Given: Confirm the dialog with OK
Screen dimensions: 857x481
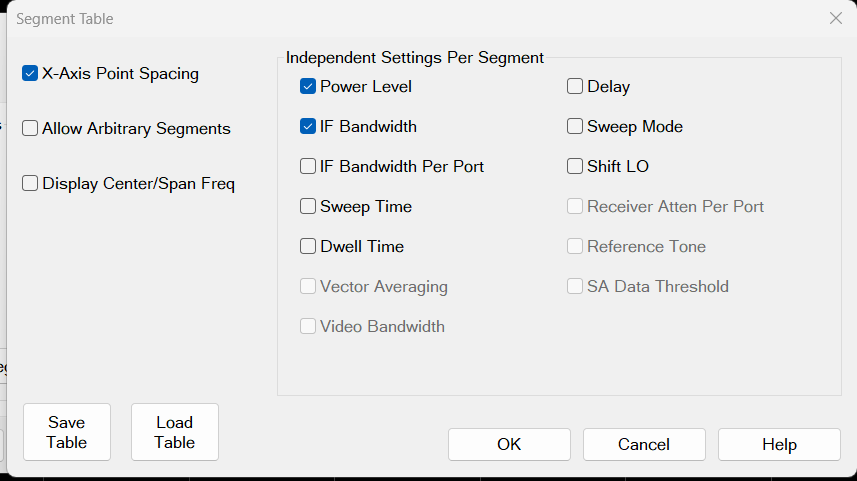Looking at the screenshot, I should 509,444.
